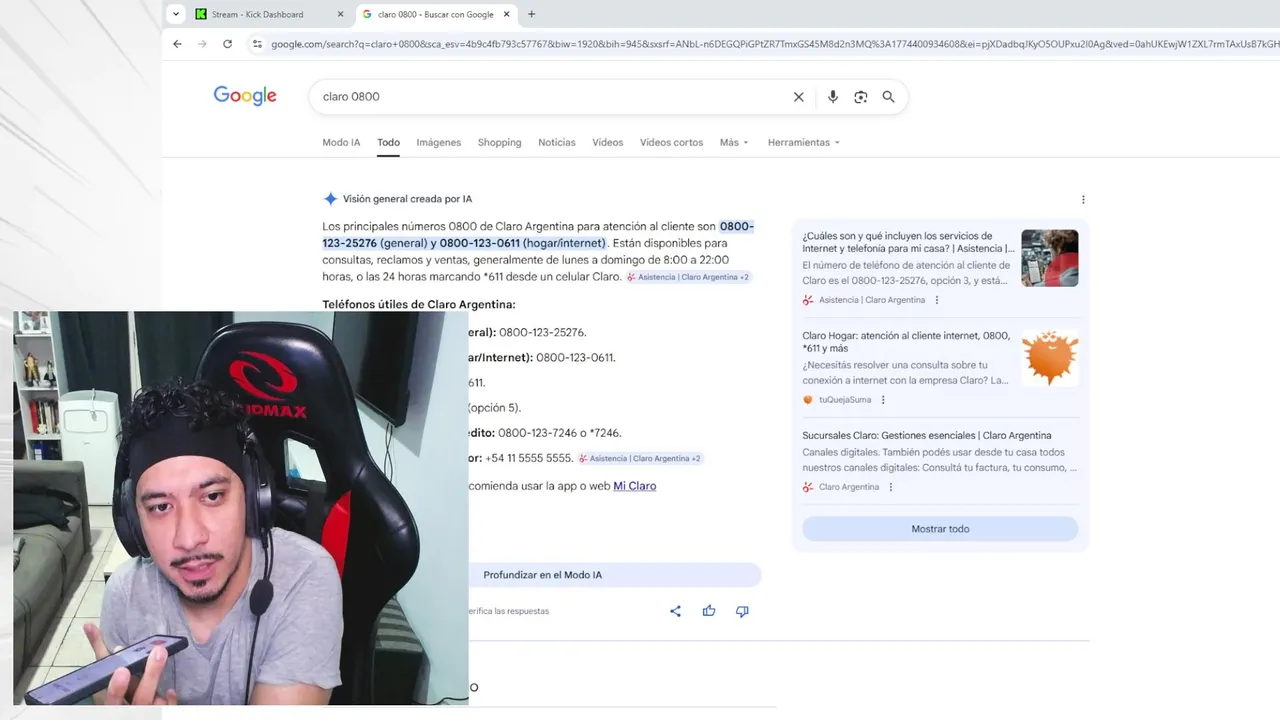The height and width of the screenshot is (720, 1280).
Task: Start voice search with microphone icon
Action: click(x=833, y=97)
